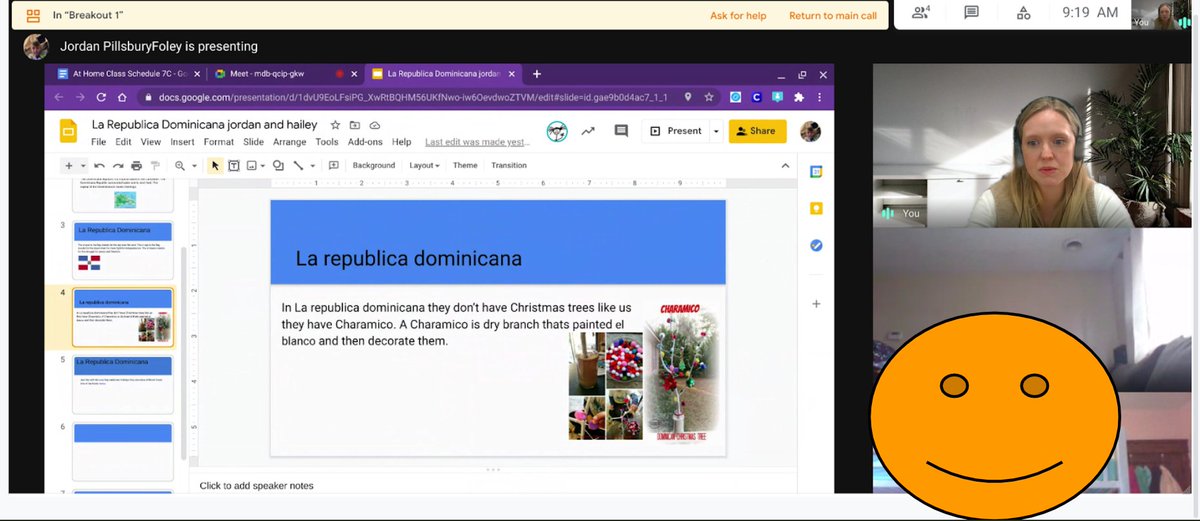View document cloud save status
1200x521 pixels.
375,125
